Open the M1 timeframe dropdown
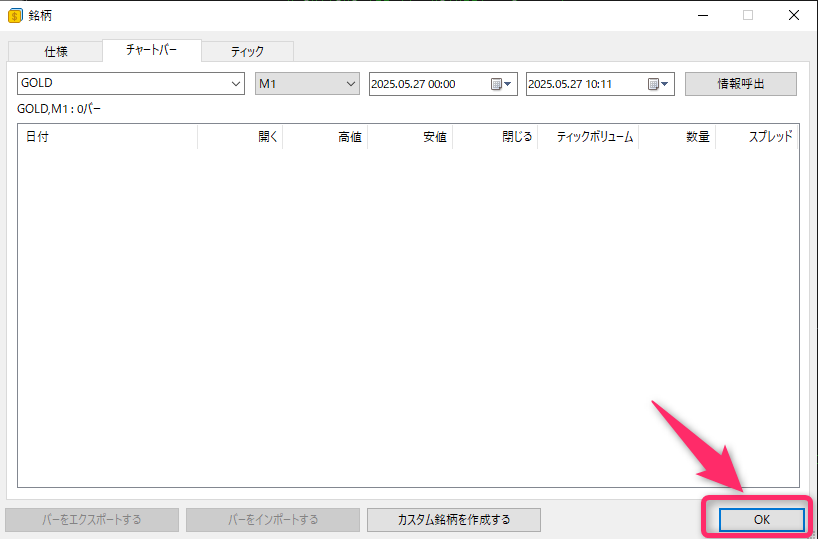Screen dimensions: 818x539 [350, 83]
